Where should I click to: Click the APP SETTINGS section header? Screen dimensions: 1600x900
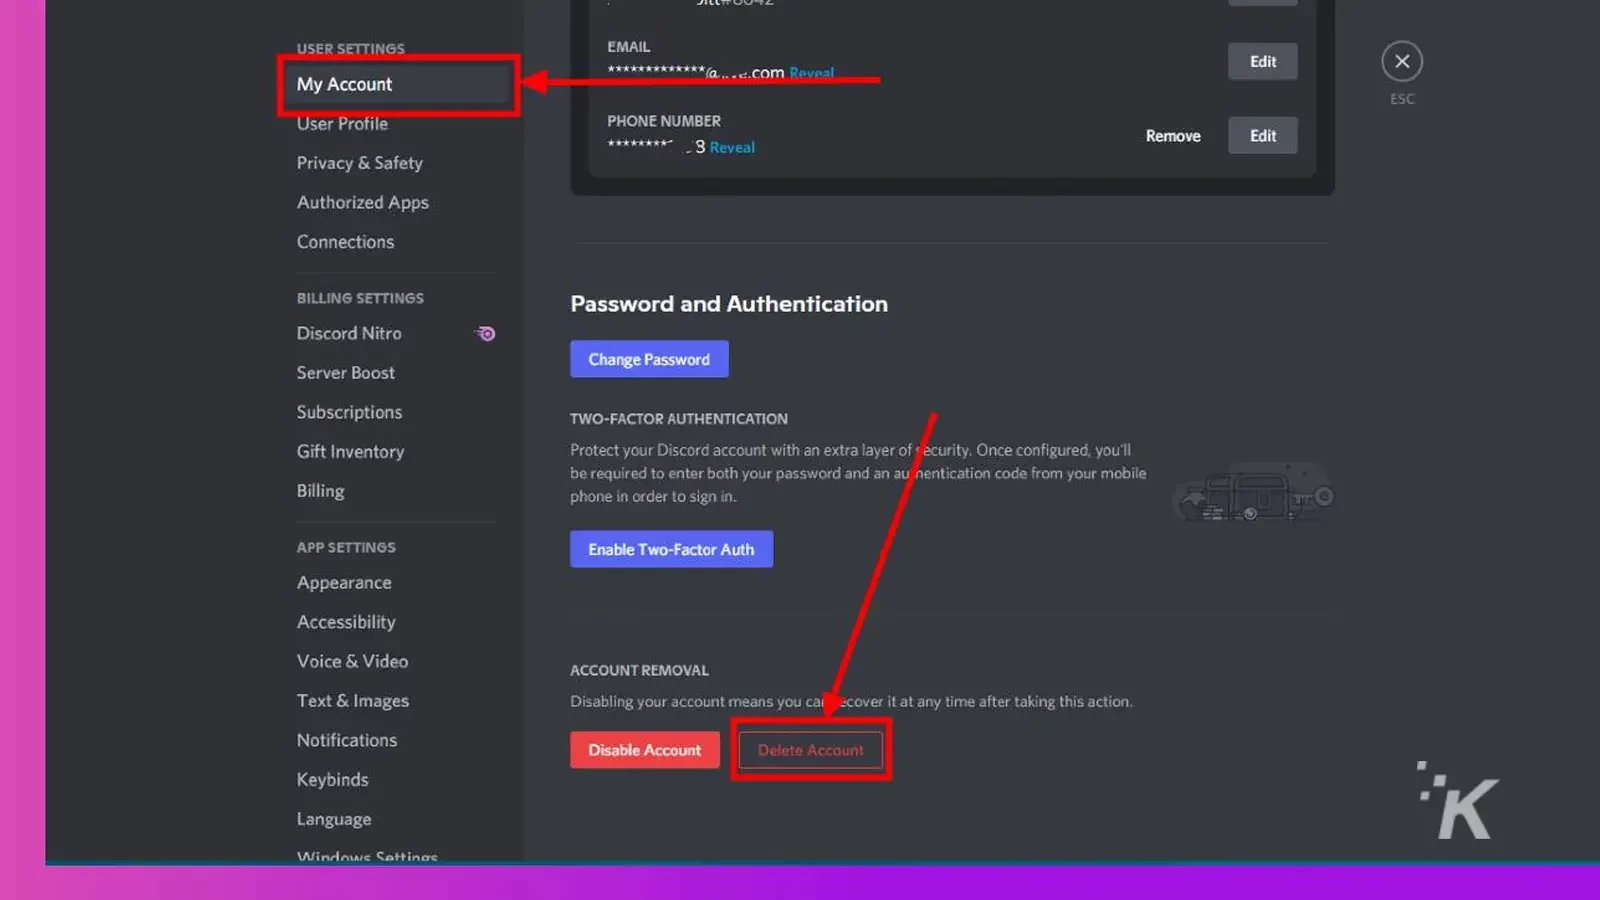coord(346,548)
